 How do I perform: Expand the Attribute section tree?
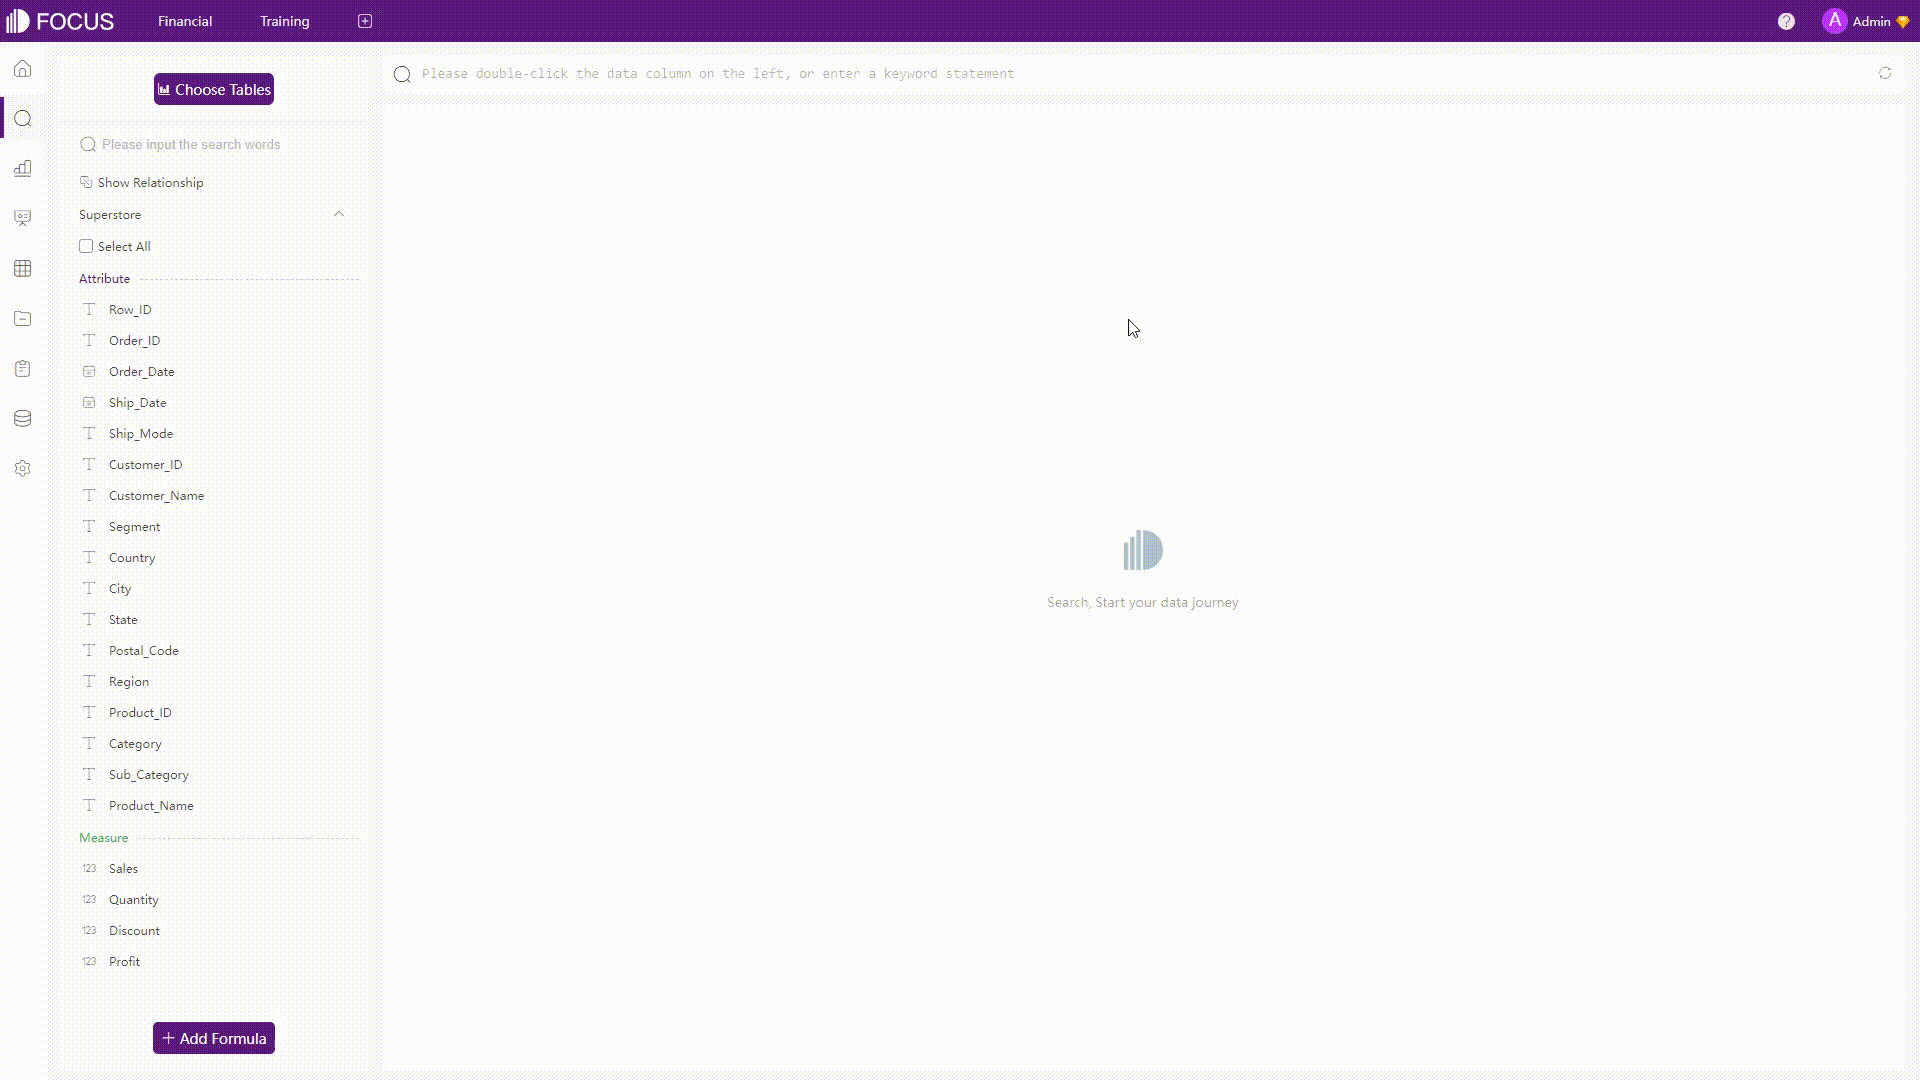104,278
